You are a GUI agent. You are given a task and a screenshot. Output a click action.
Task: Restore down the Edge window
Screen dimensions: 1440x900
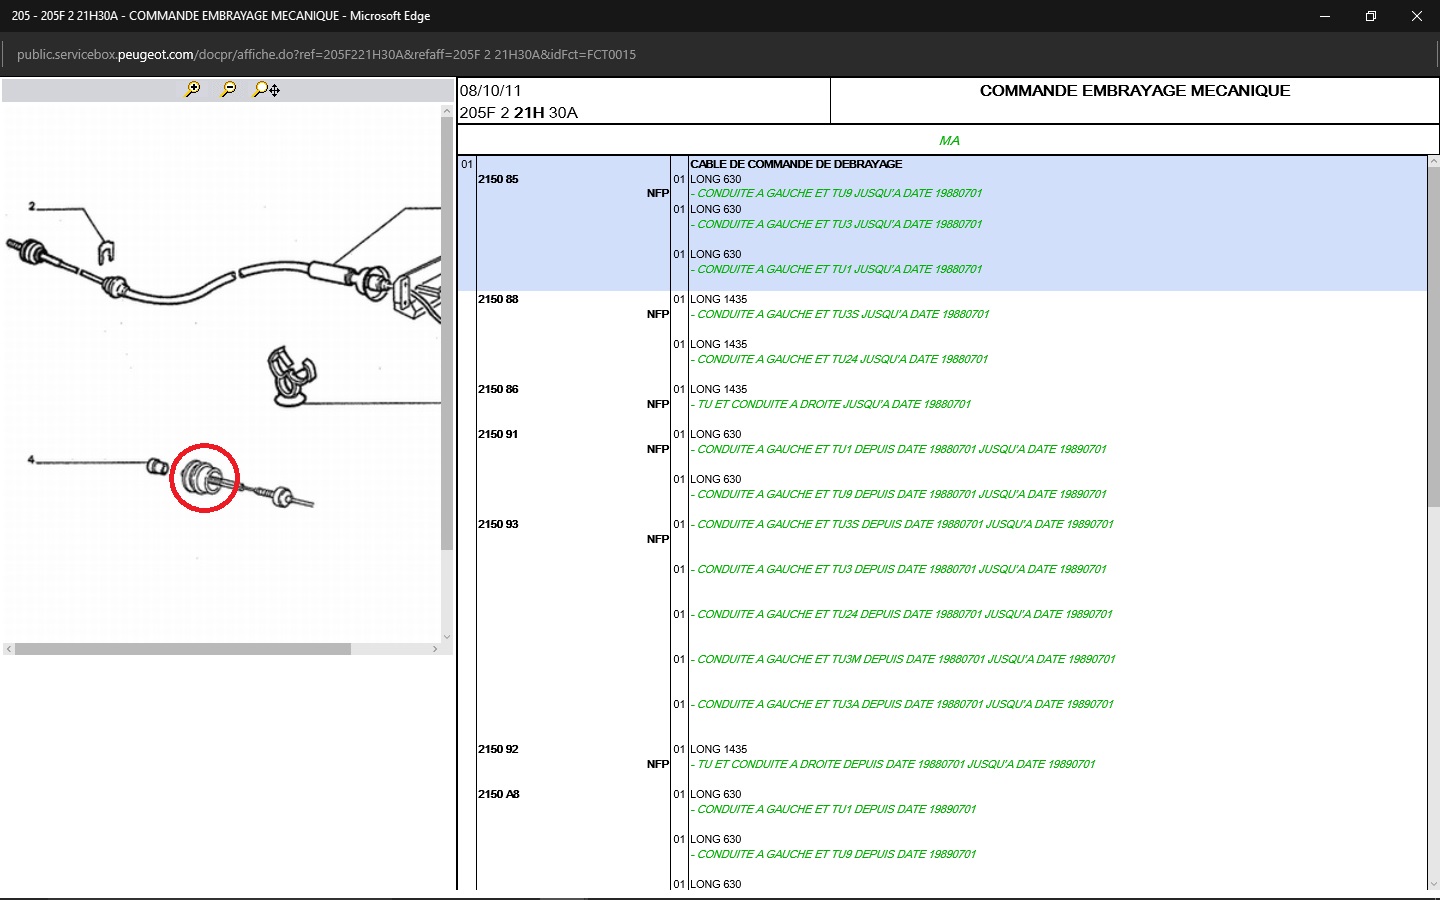coord(1371,16)
